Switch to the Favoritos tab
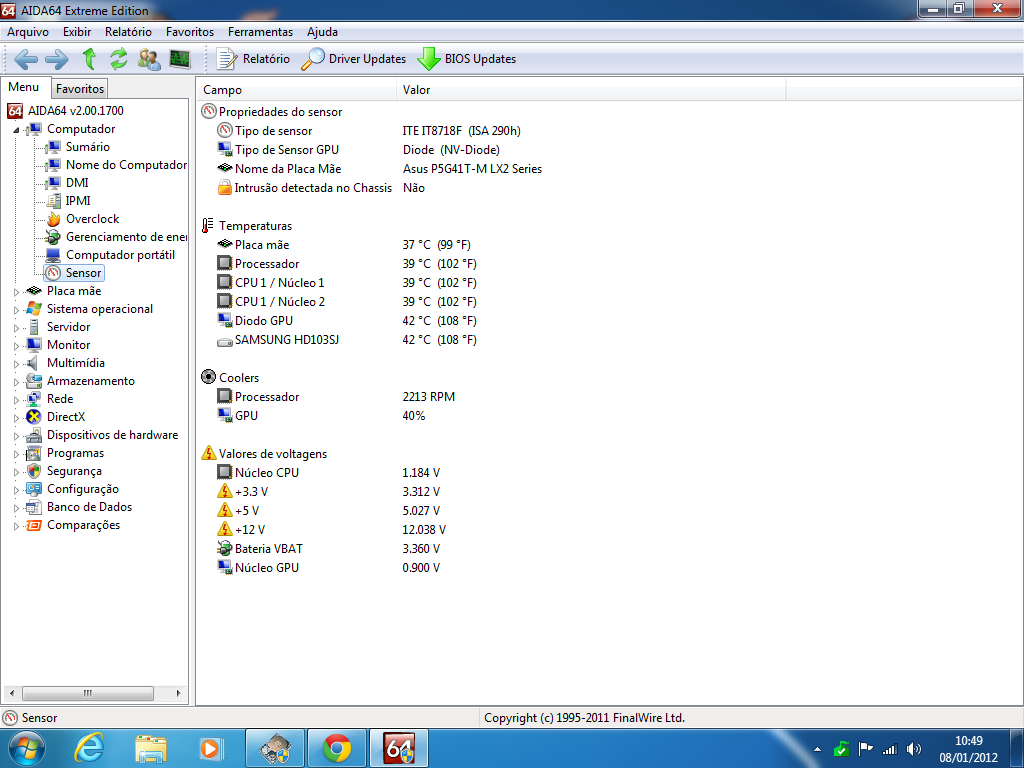Image resolution: width=1024 pixels, height=768 pixels. 79,89
